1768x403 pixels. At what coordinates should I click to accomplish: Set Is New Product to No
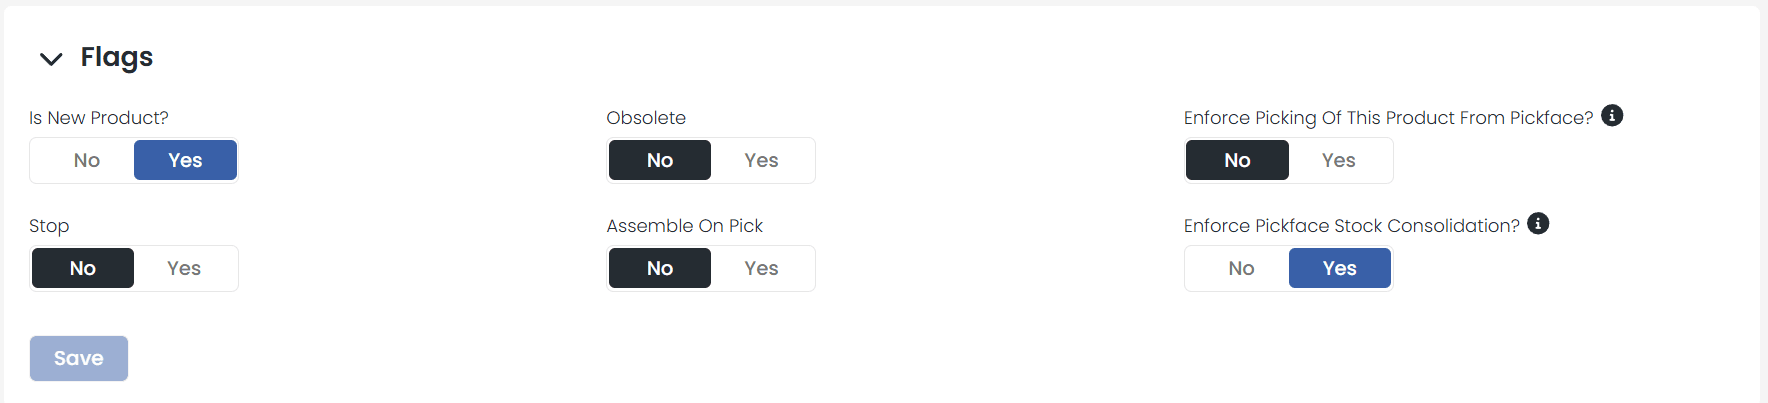[x=86, y=160]
